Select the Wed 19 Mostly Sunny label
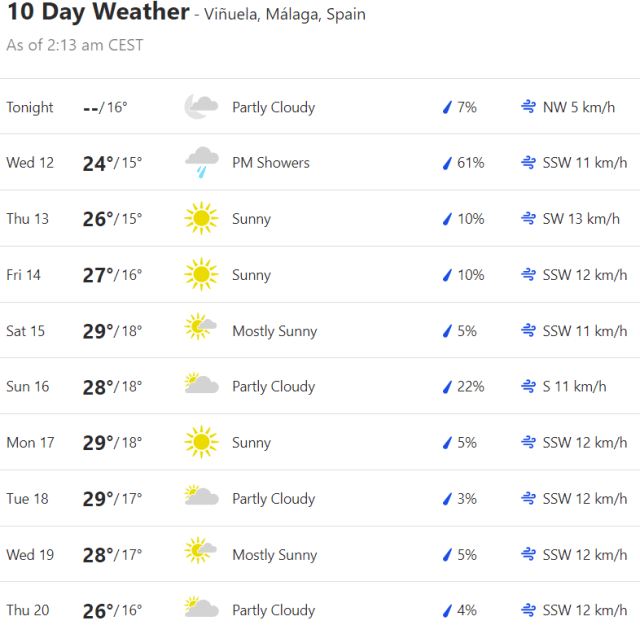The width and height of the screenshot is (640, 625). [x=274, y=554]
